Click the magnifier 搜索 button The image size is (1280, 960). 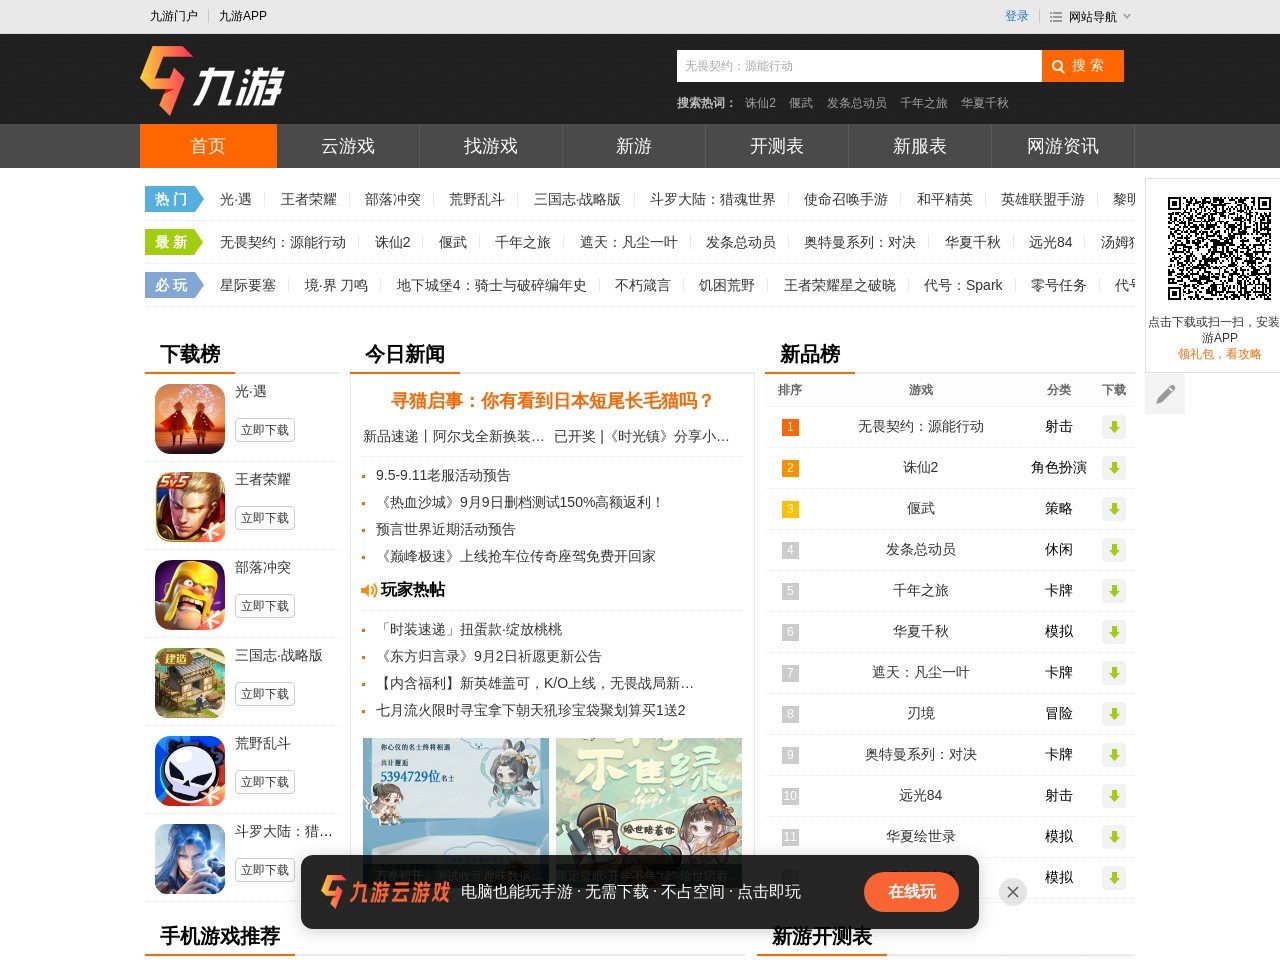click(1083, 66)
